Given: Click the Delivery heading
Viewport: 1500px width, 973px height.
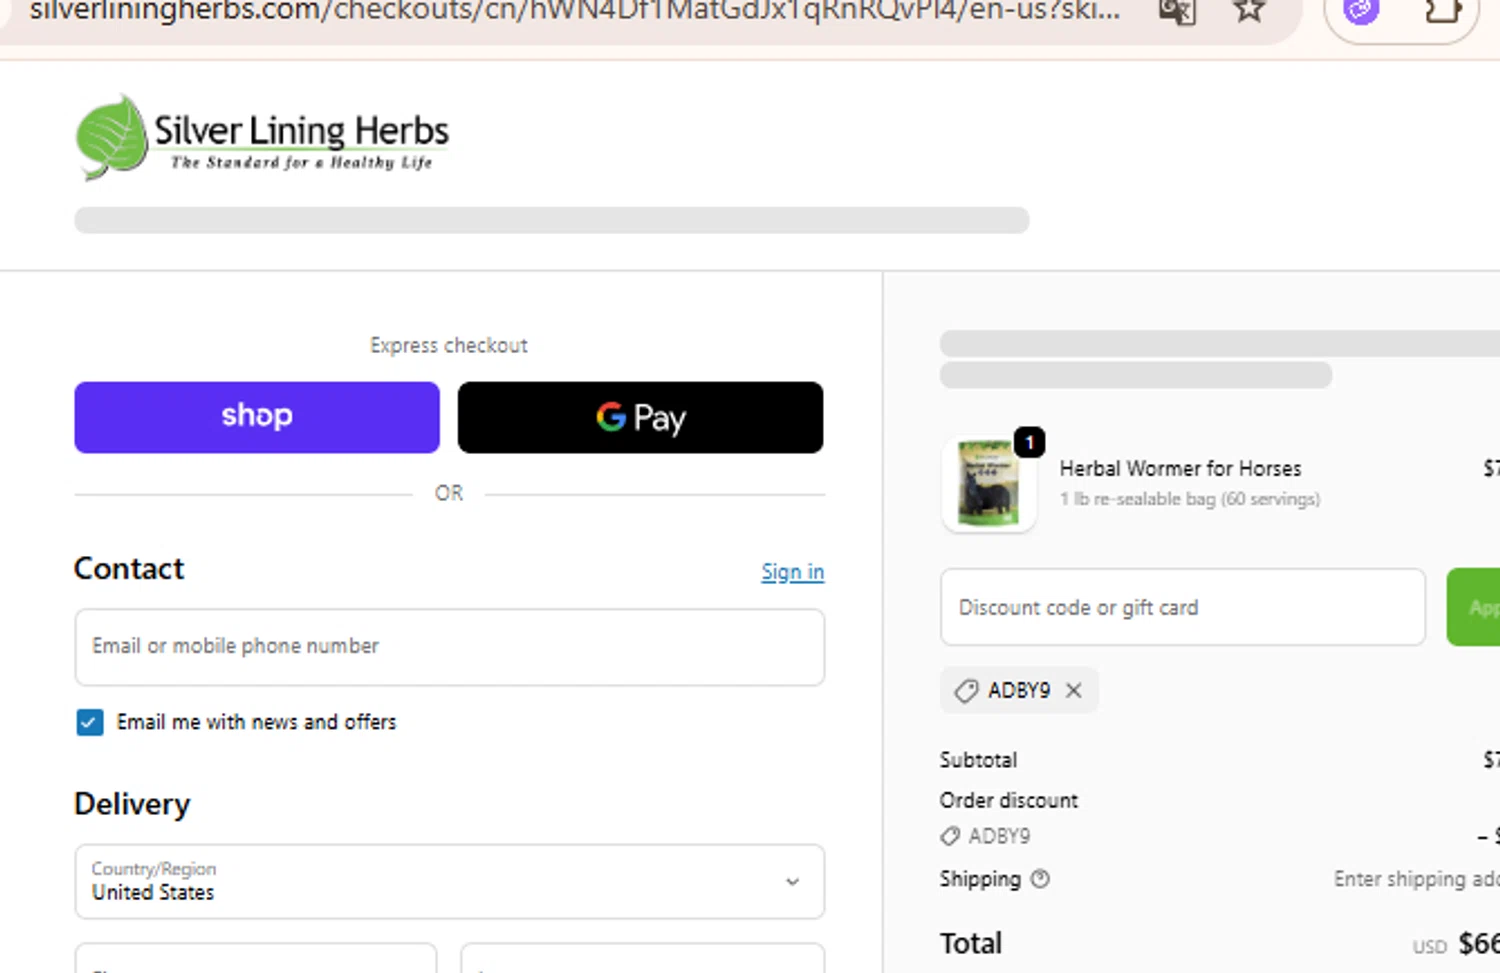Looking at the screenshot, I should 132,804.
